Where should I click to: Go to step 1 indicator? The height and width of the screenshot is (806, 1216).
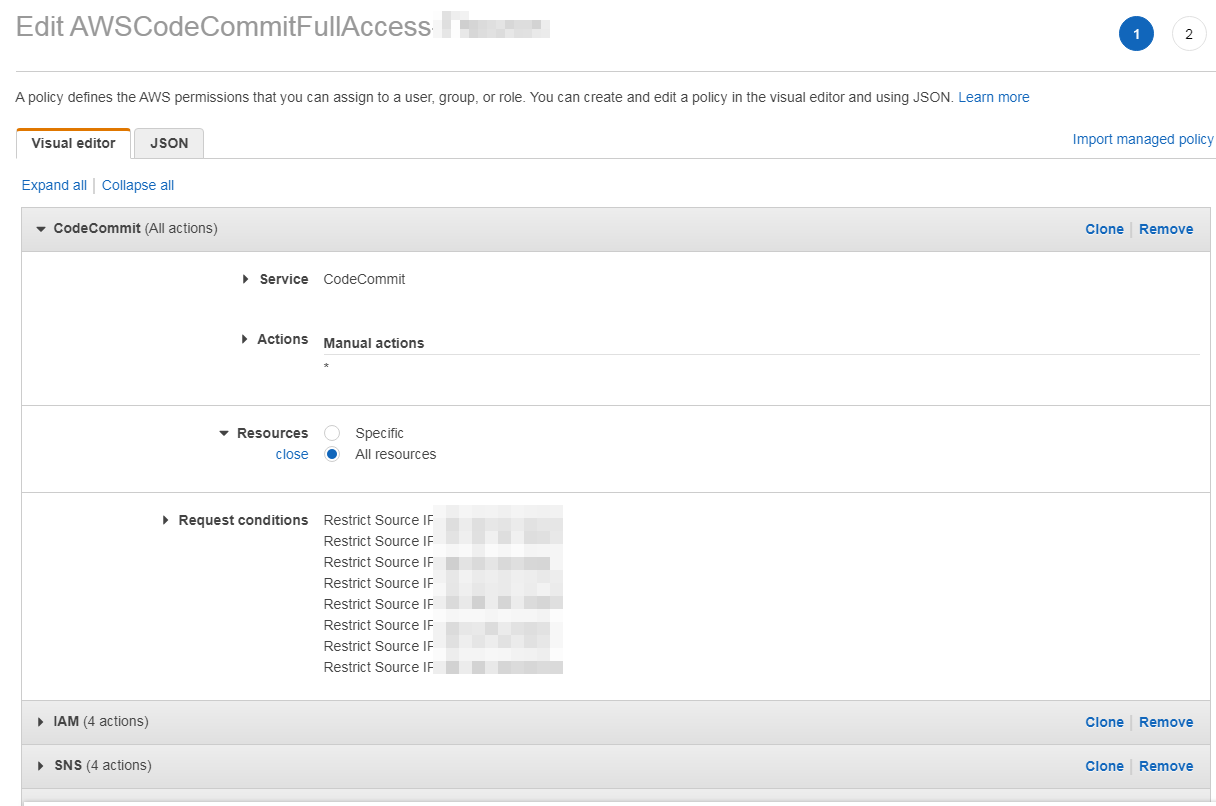1136,34
